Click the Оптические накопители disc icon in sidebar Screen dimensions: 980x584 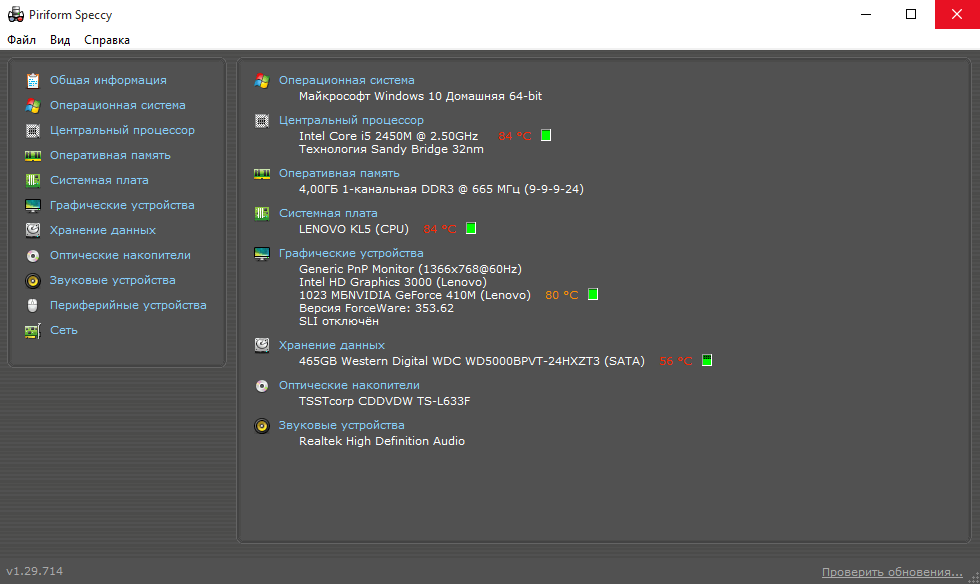pos(32,256)
